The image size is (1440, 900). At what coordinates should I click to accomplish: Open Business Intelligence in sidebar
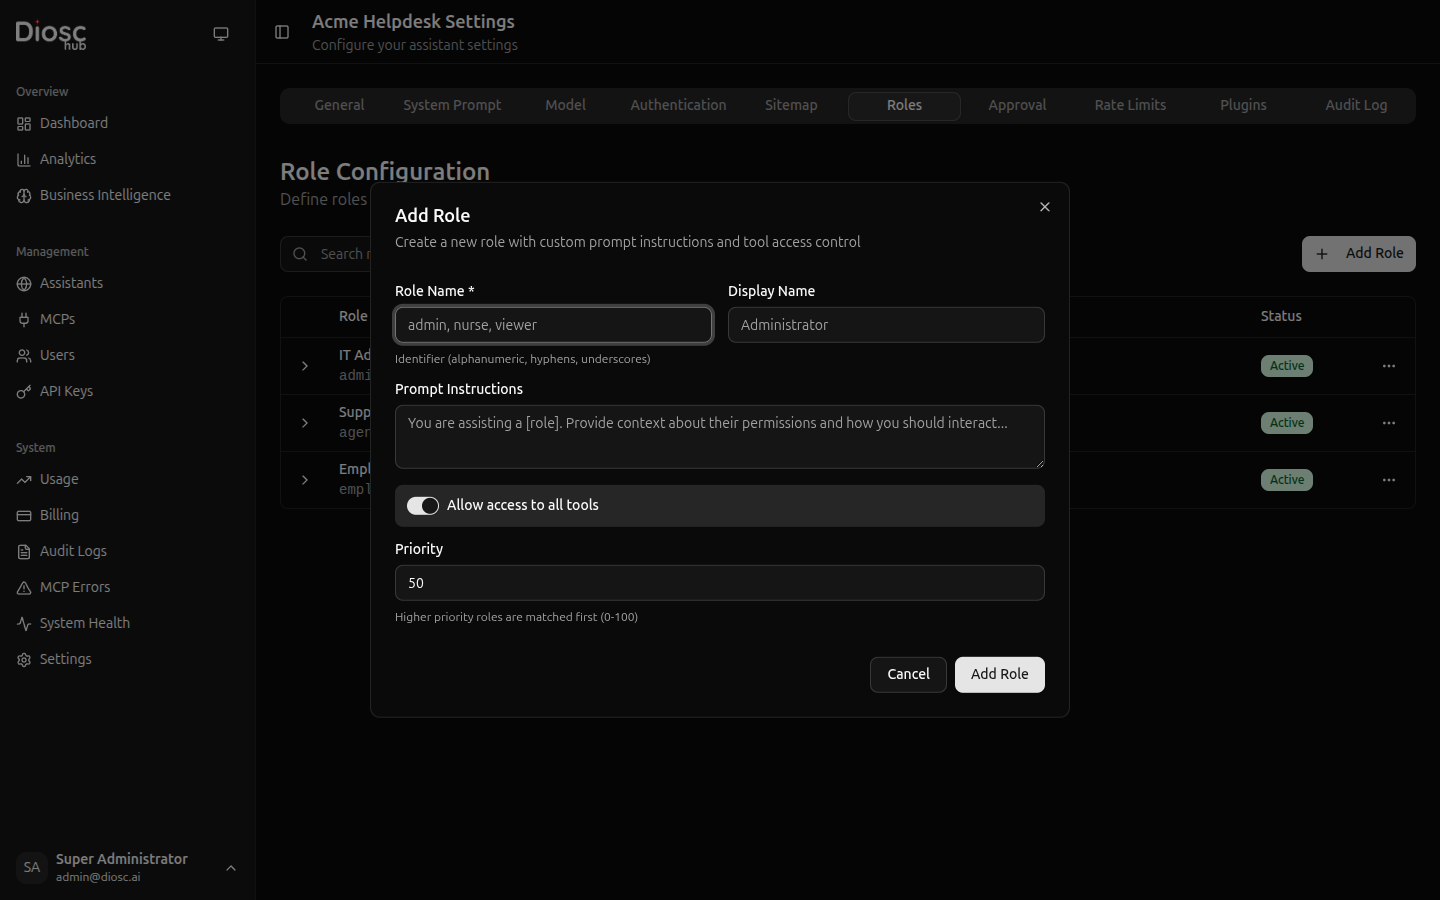pyautogui.click(x=105, y=195)
